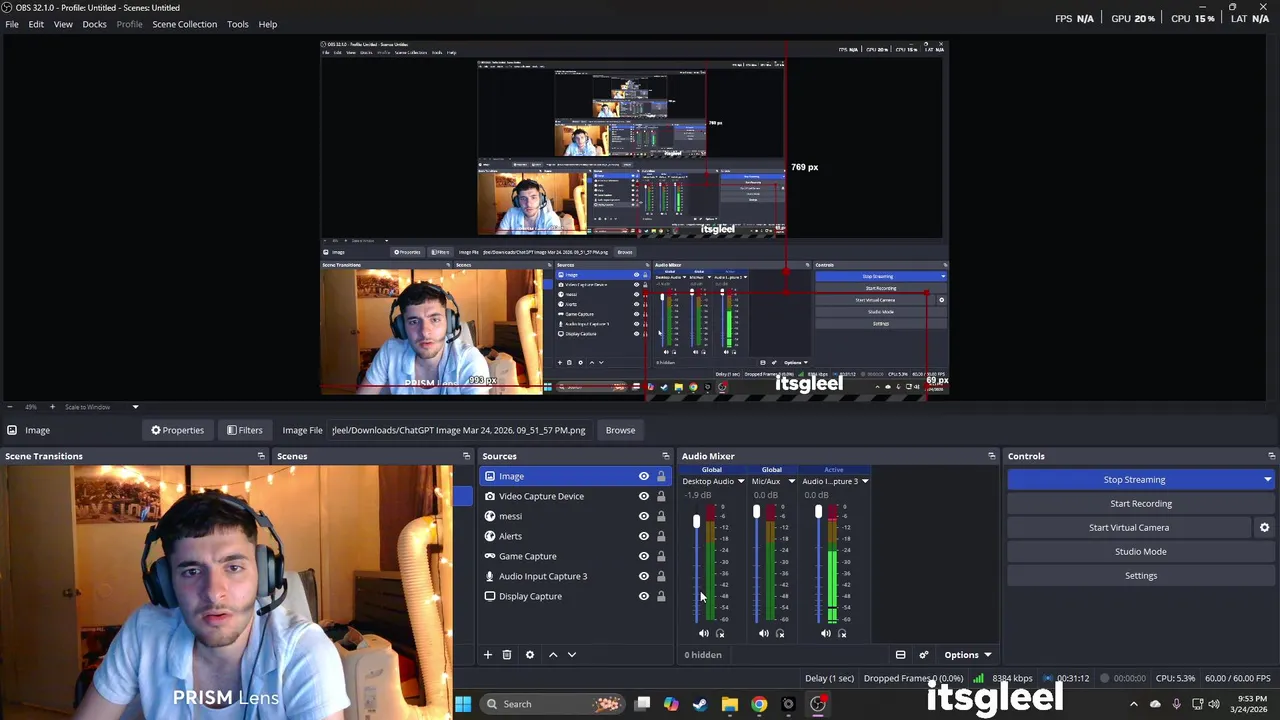Hide the messi source
This screenshot has height=720, width=1280.
(x=644, y=516)
